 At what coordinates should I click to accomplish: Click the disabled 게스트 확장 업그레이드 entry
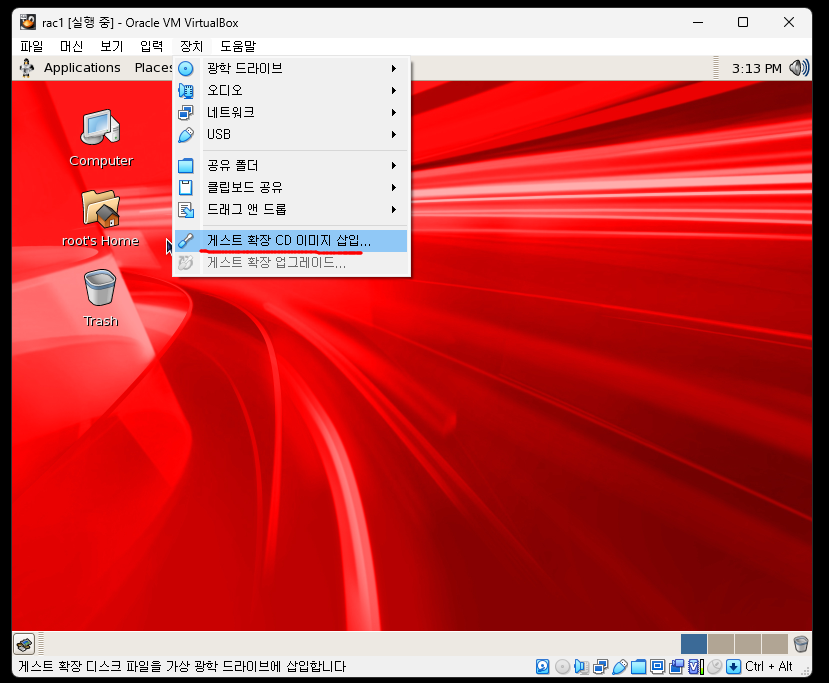291,263
